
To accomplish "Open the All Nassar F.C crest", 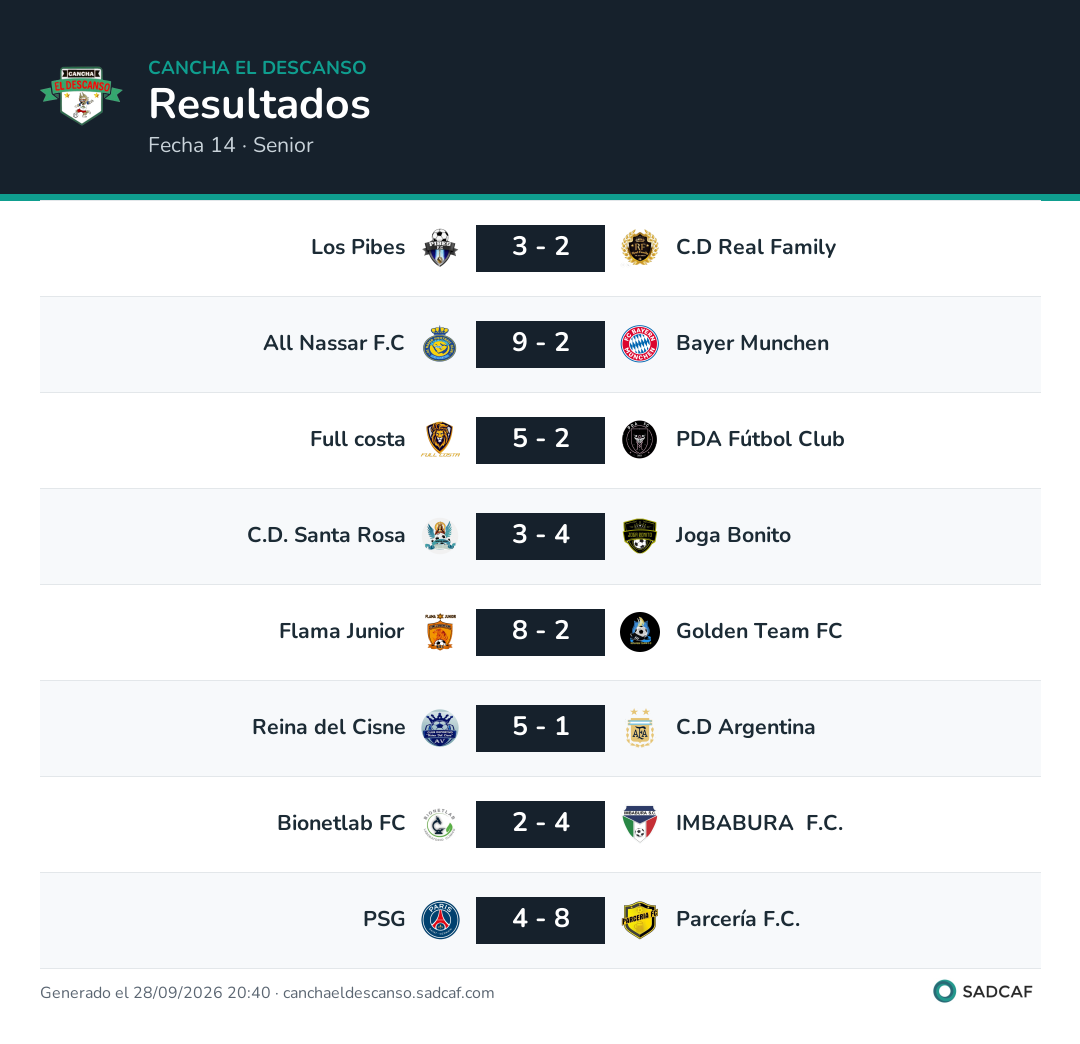I will tap(439, 344).
